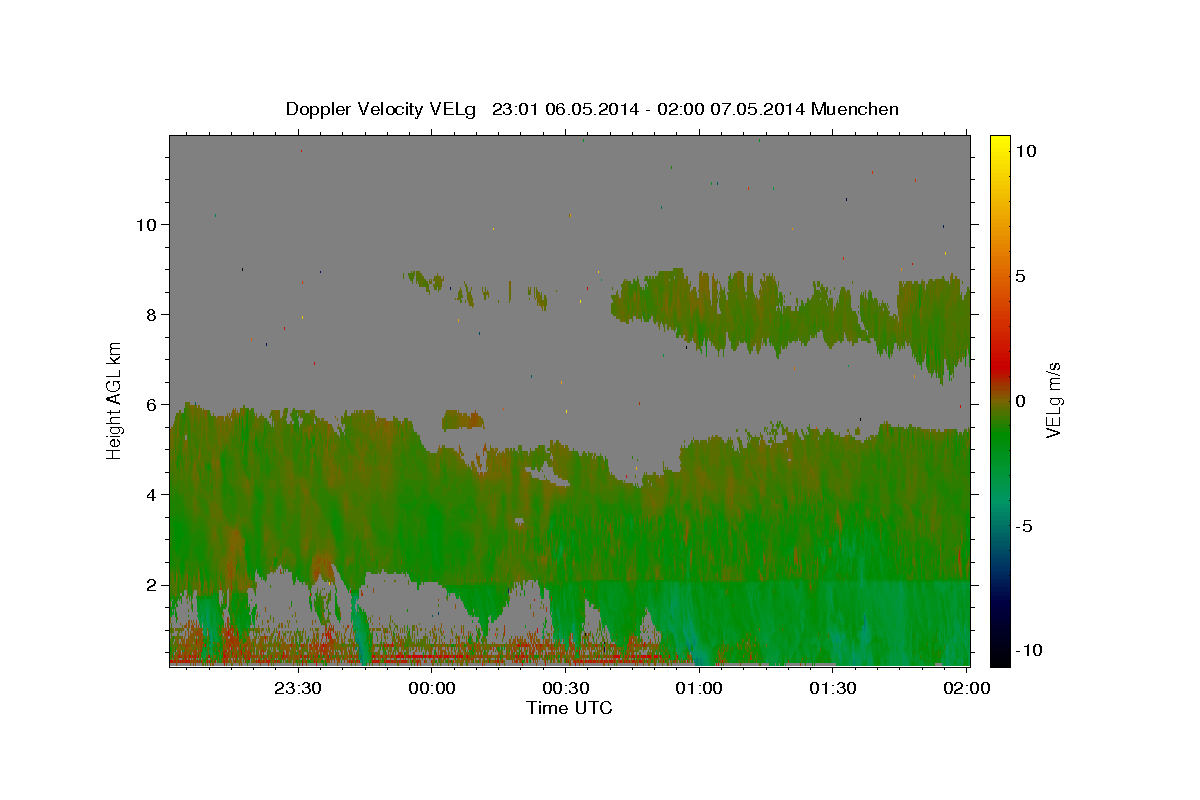Viewport: 1200px width, 800px height.
Task: Click the colorbar label '-10'
Action: [x=1027, y=650]
